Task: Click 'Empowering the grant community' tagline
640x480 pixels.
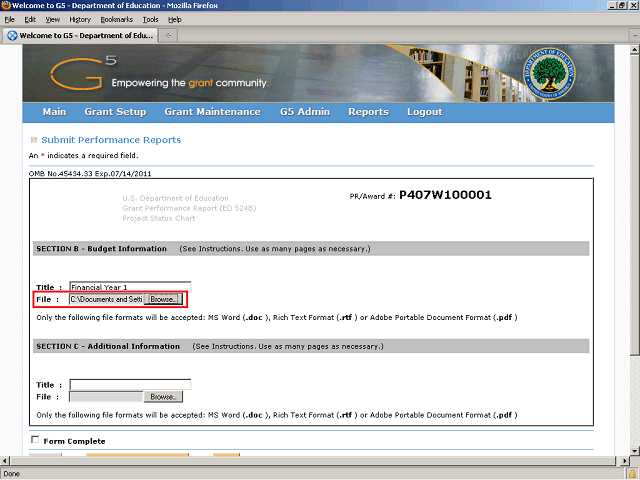Action: click(x=190, y=83)
